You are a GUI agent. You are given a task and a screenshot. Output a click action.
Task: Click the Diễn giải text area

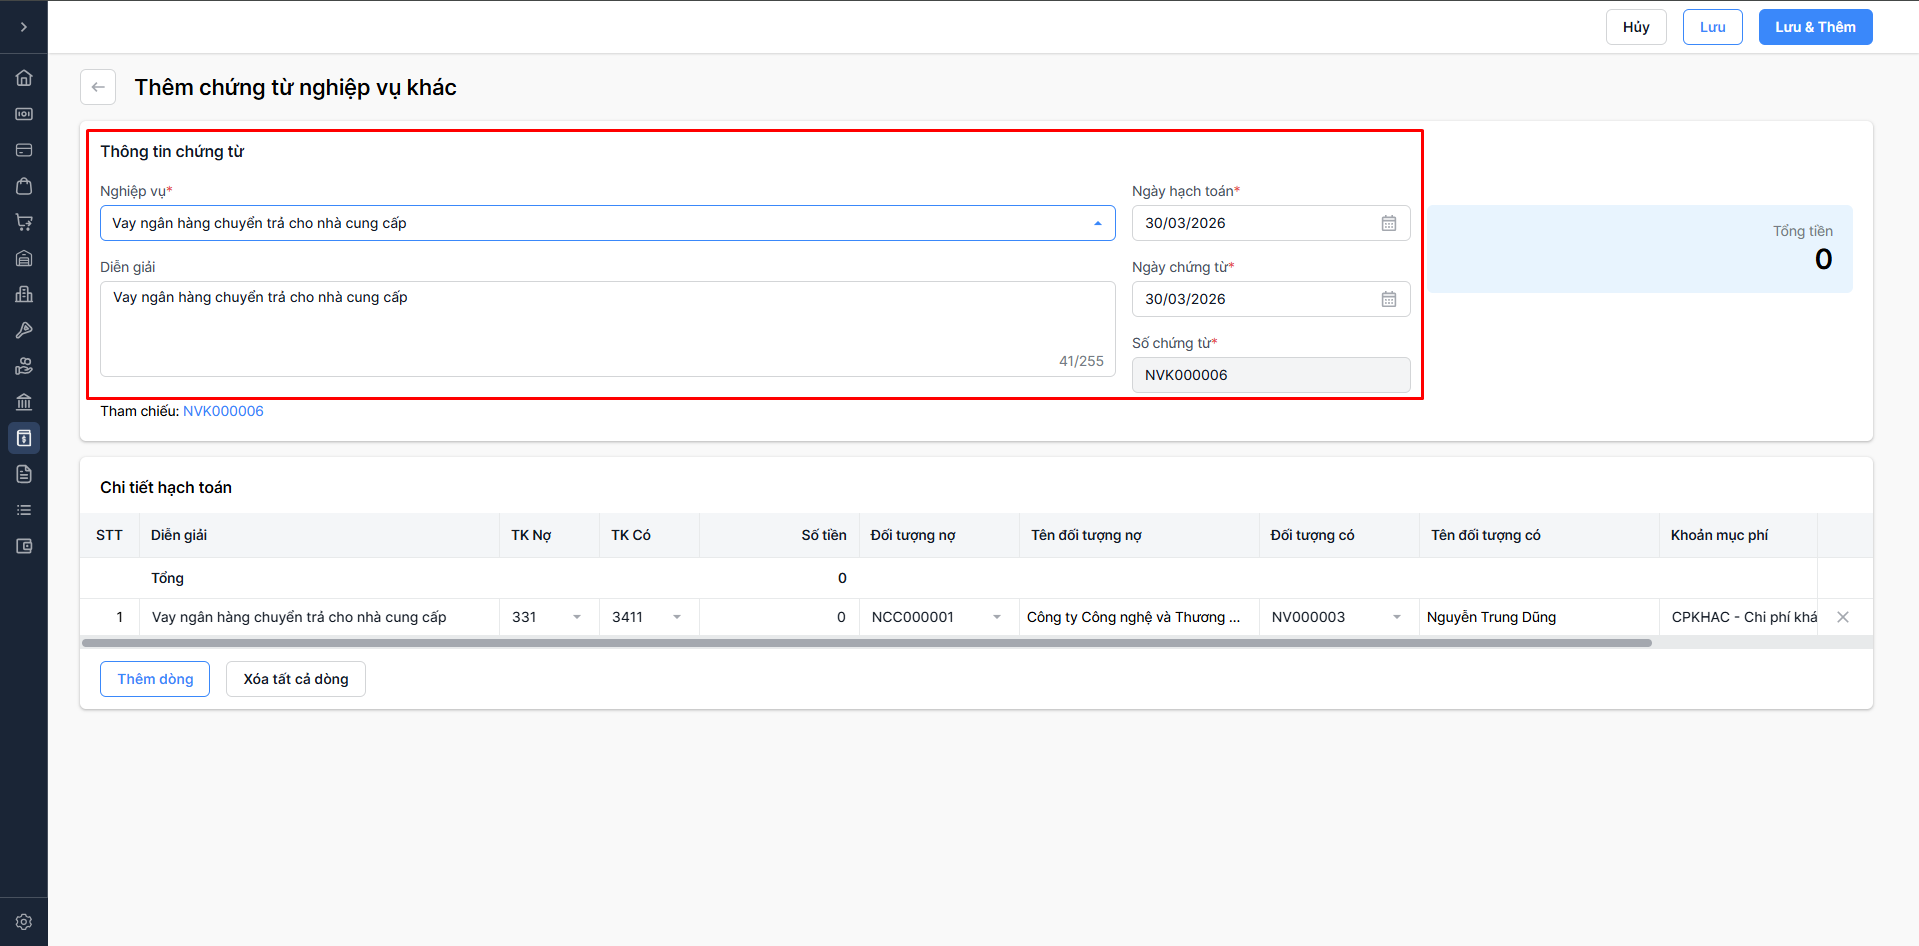[608, 329]
